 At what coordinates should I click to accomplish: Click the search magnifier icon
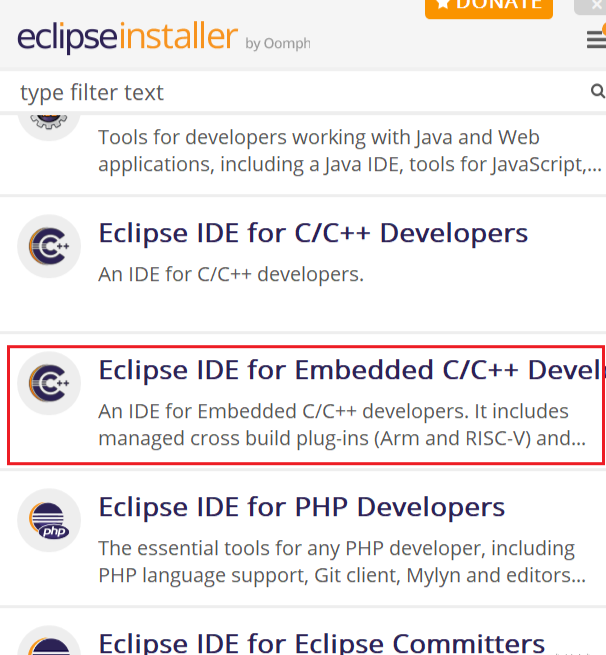click(x=598, y=91)
